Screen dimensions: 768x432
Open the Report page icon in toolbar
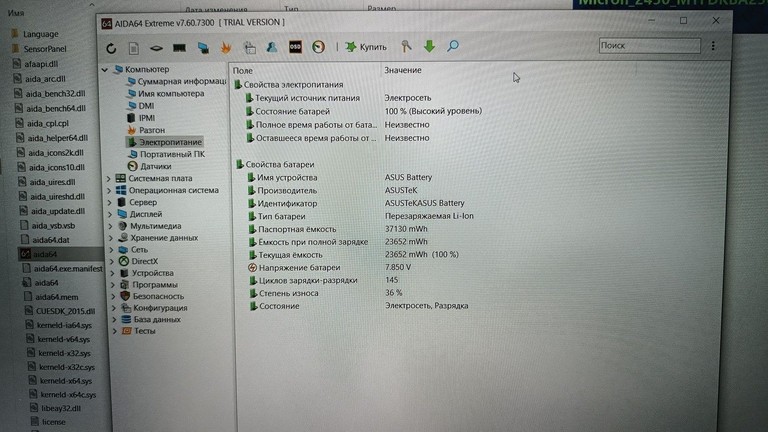coord(134,48)
